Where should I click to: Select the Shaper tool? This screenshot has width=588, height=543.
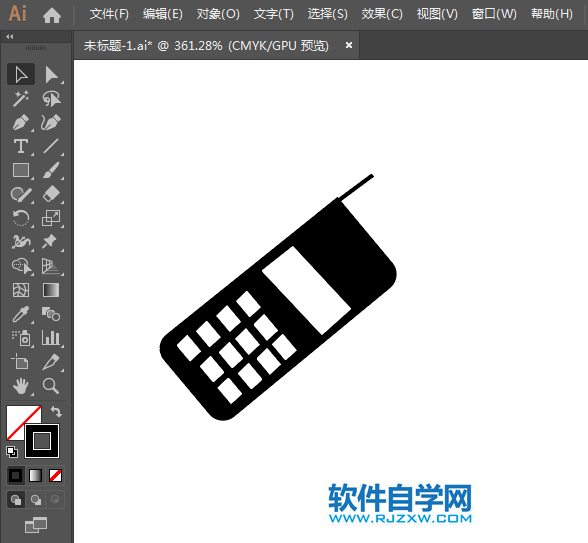pos(21,194)
